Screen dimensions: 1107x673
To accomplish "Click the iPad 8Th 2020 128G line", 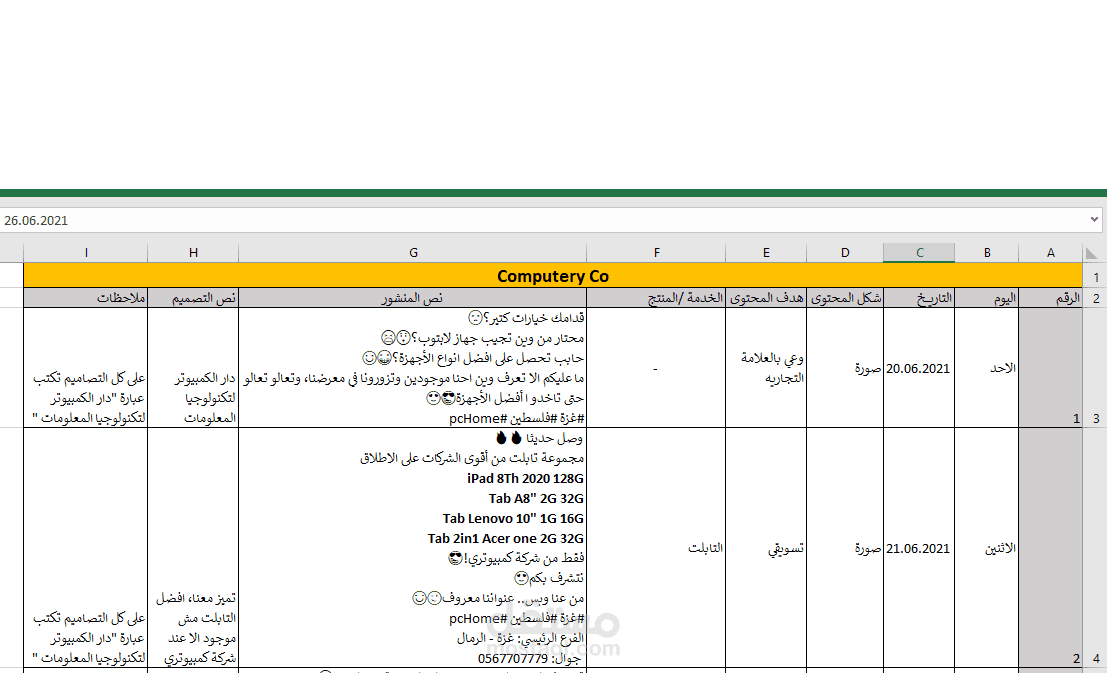I will pyautogui.click(x=525, y=478).
